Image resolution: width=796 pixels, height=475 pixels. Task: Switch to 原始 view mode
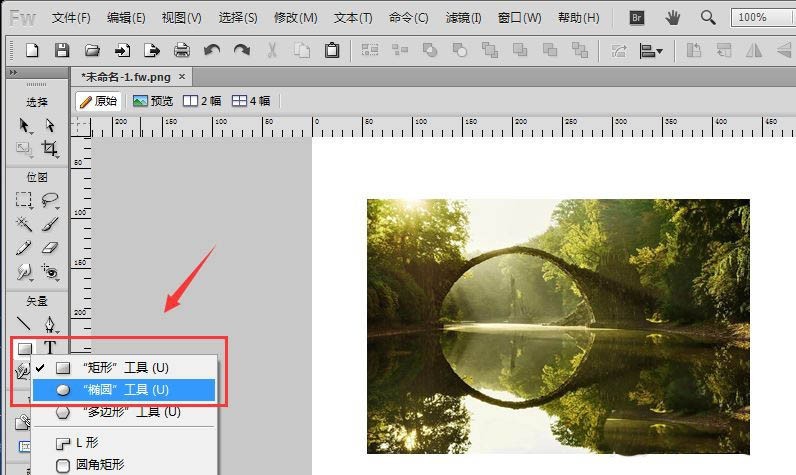pos(99,101)
